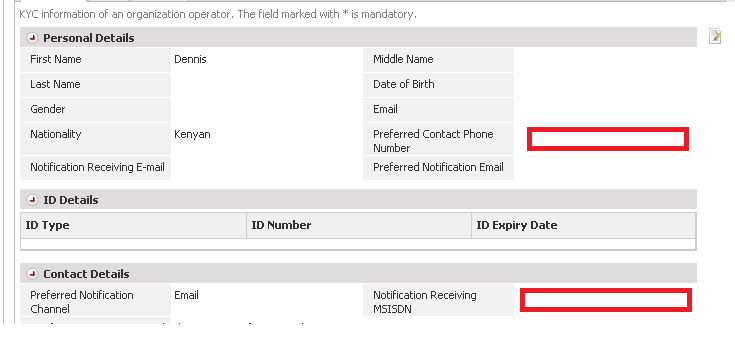Image resolution: width=735 pixels, height=360 pixels.
Task: Click the ID Details heading text
Action: (x=71, y=200)
